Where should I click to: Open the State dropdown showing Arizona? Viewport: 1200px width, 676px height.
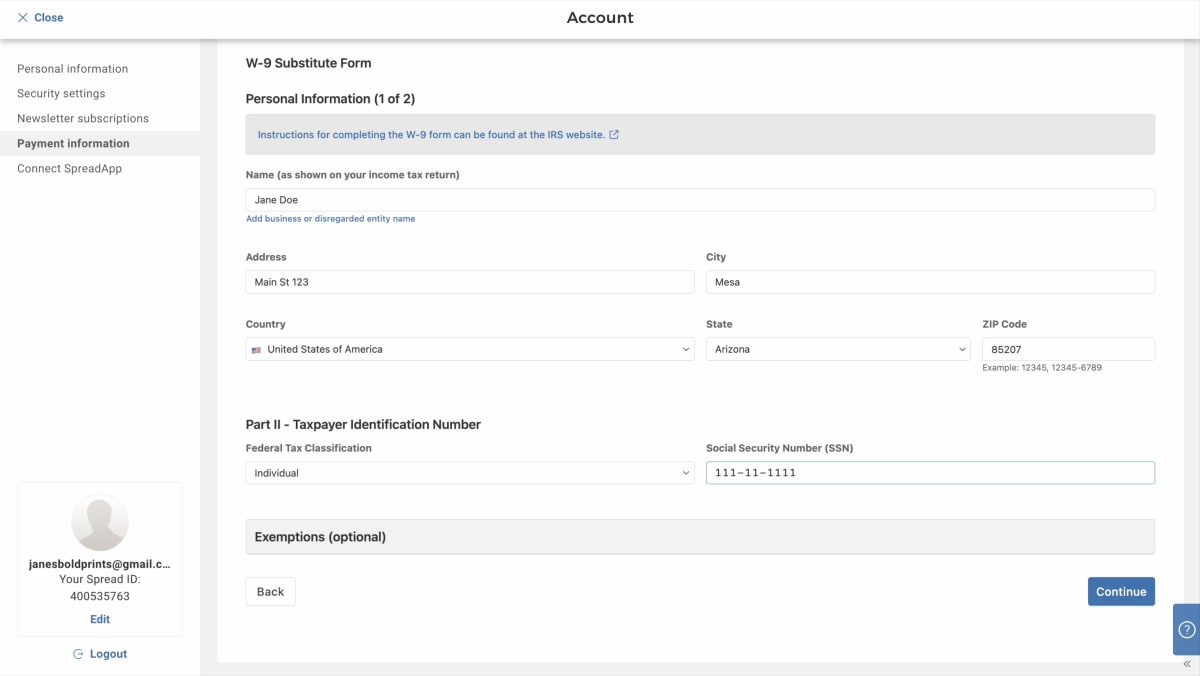click(x=838, y=349)
